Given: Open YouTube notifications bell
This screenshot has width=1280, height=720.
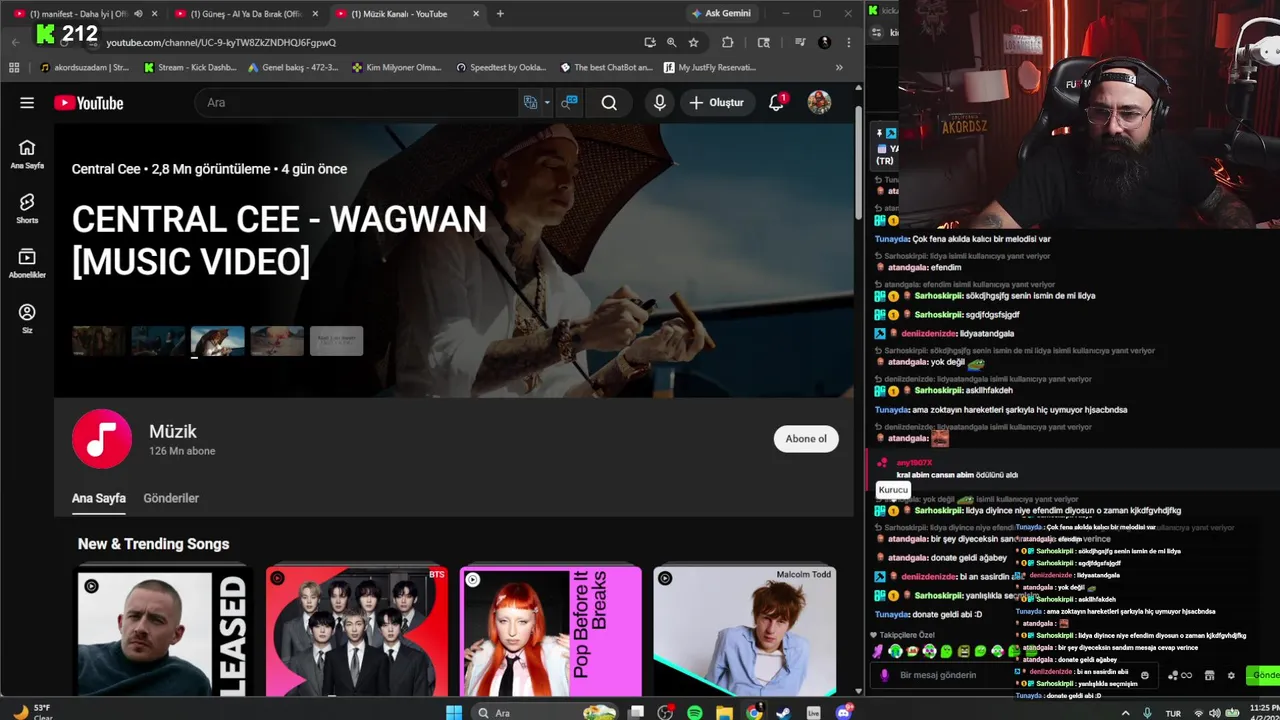Looking at the screenshot, I should 776,103.
